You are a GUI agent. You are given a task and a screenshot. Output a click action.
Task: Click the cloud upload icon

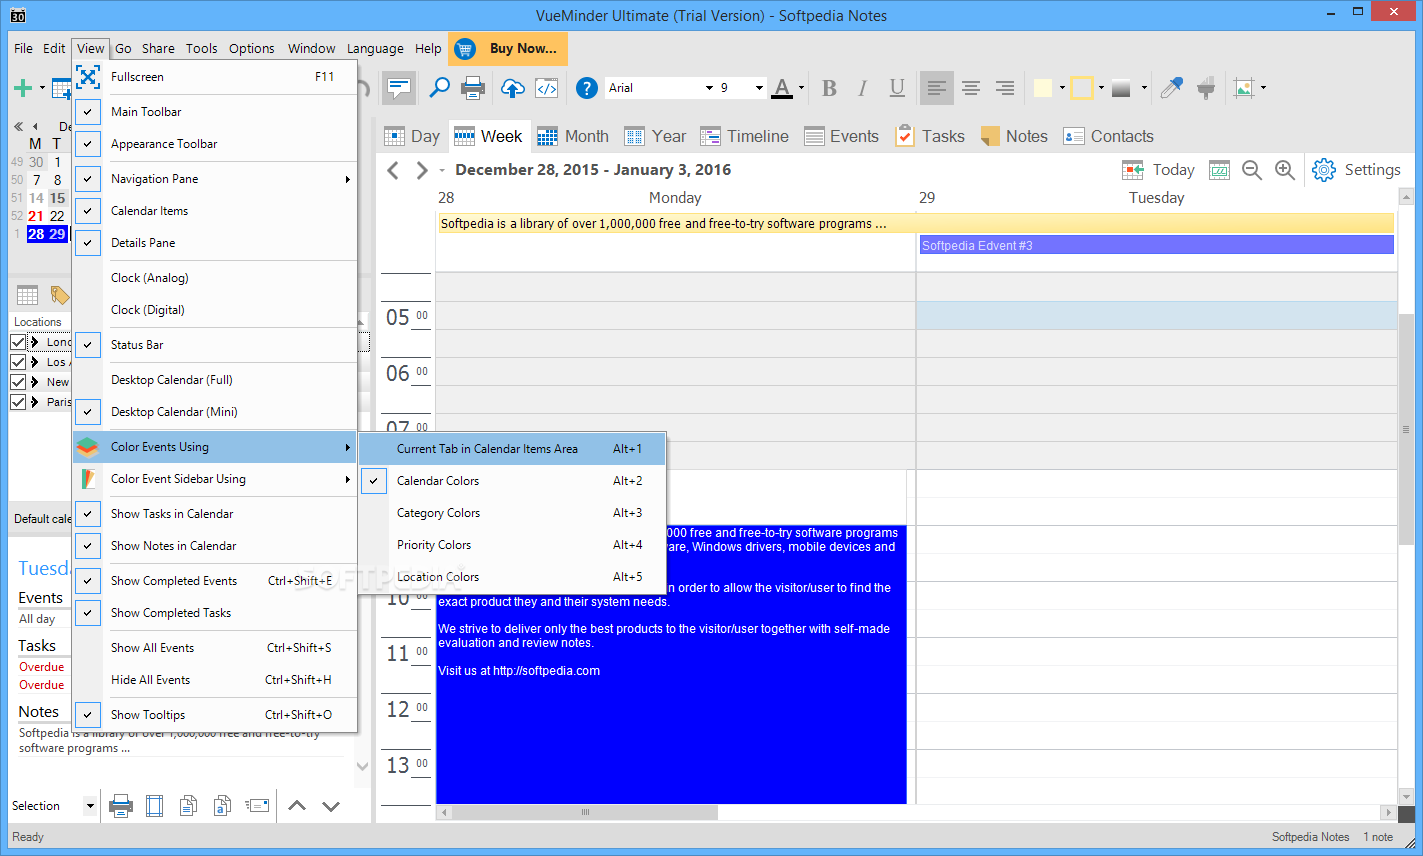[512, 88]
